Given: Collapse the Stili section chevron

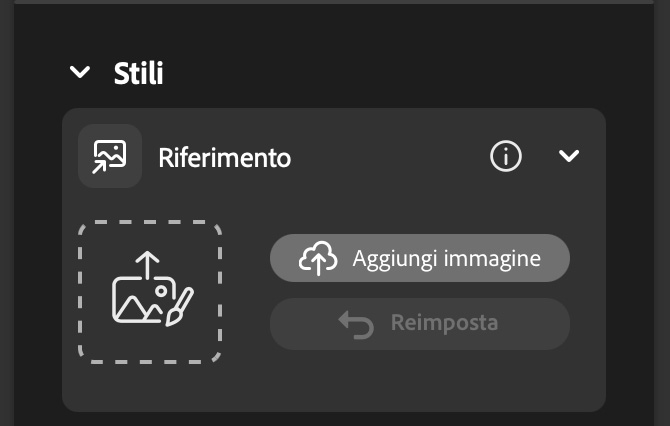Looking at the screenshot, I should pyautogui.click(x=79, y=73).
